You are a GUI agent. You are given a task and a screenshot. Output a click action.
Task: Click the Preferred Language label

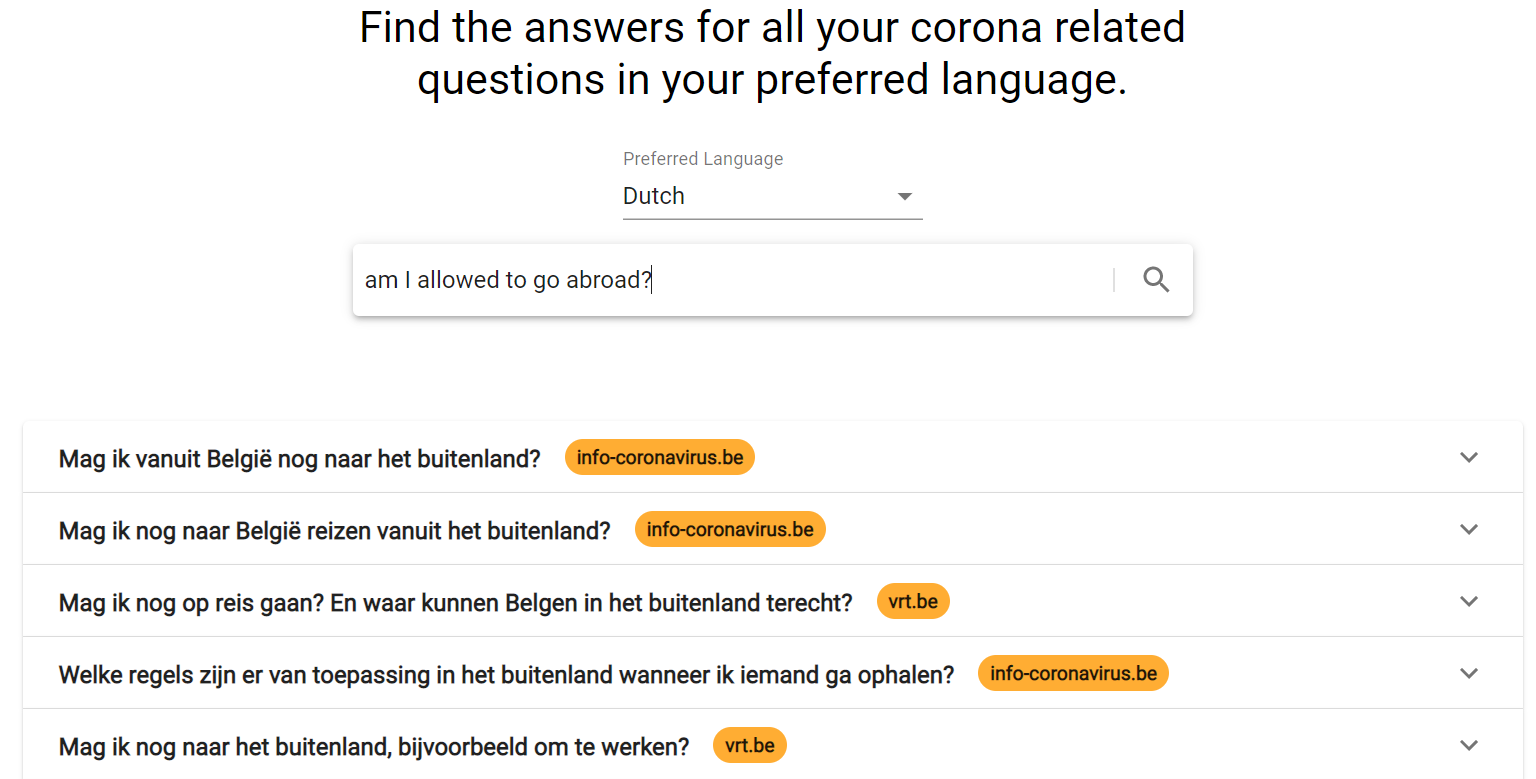click(703, 159)
